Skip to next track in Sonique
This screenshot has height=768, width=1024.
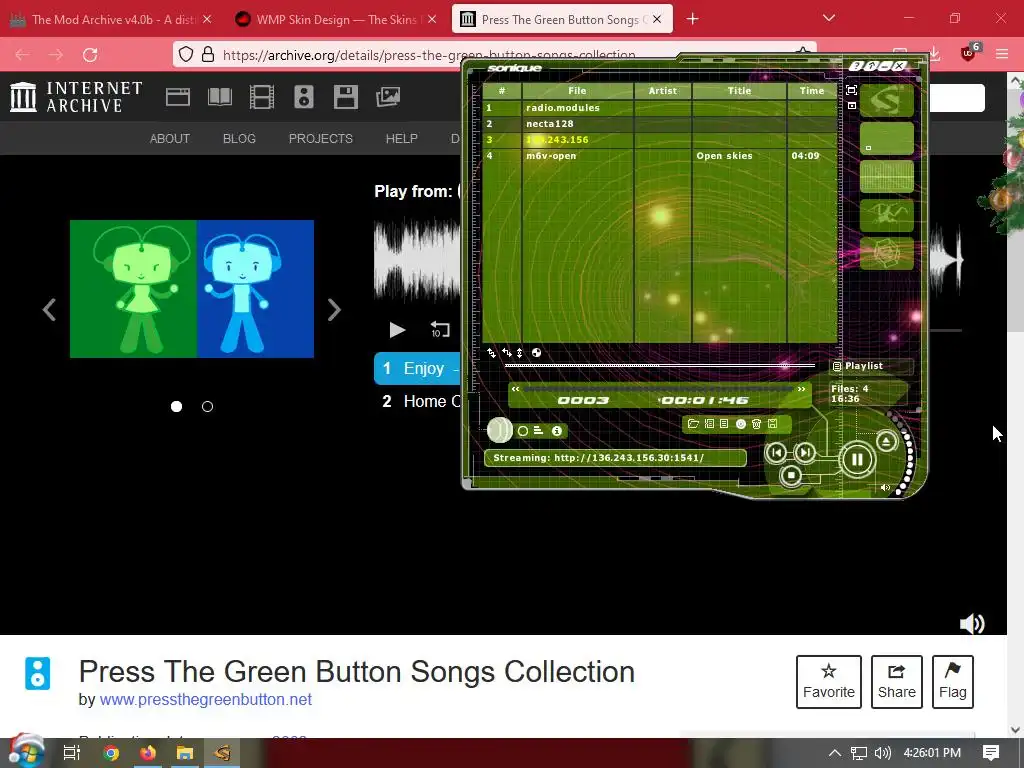point(805,452)
